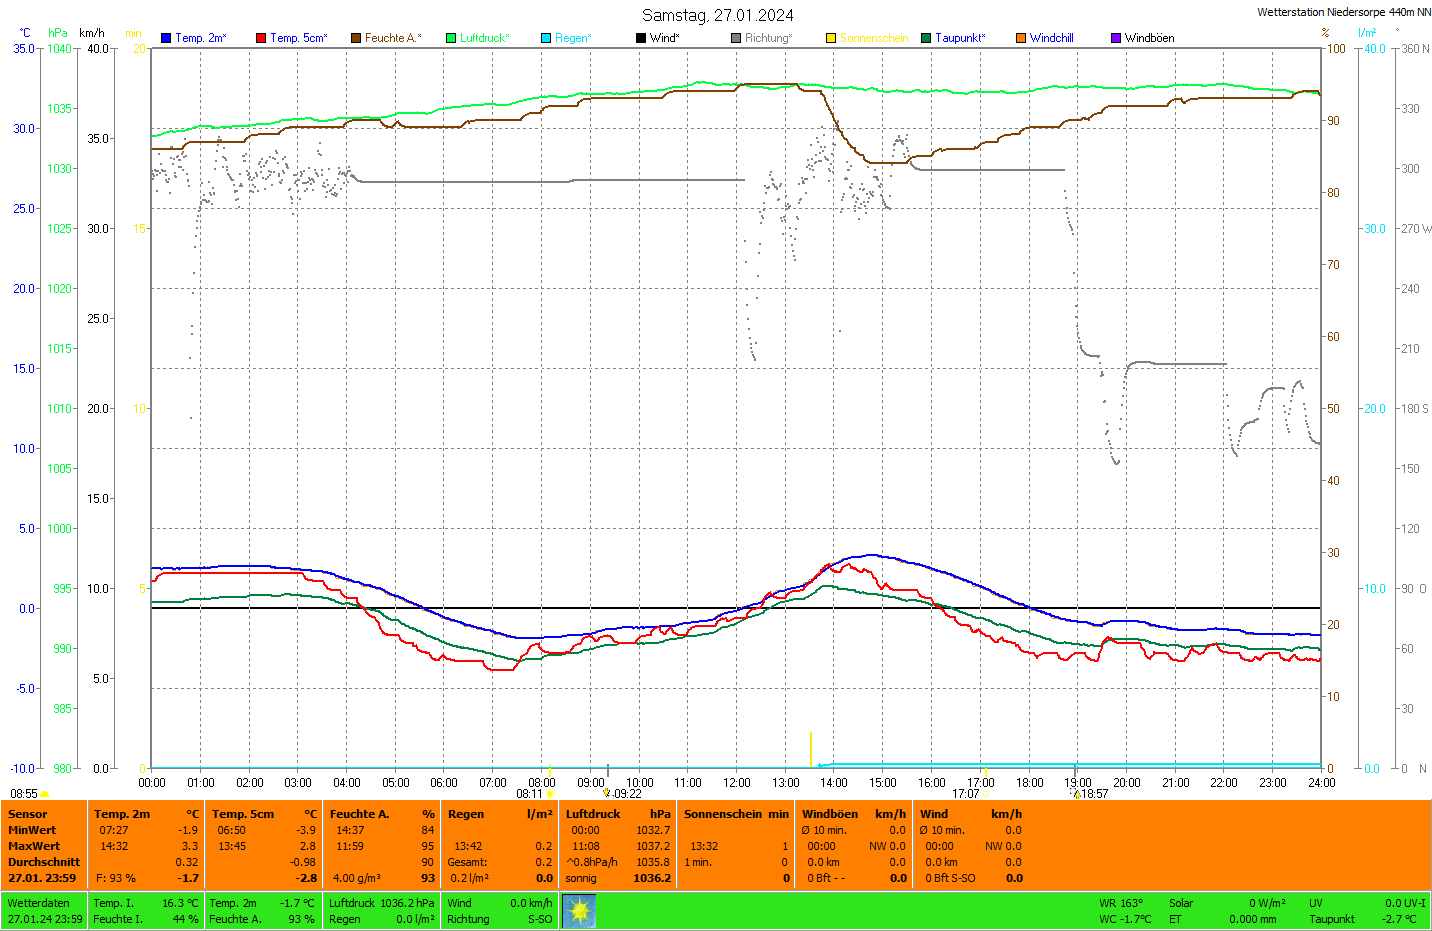Viewport: 1432px width, 931px height.
Task: Click the Sensor column header in table
Action: click(x=28, y=814)
